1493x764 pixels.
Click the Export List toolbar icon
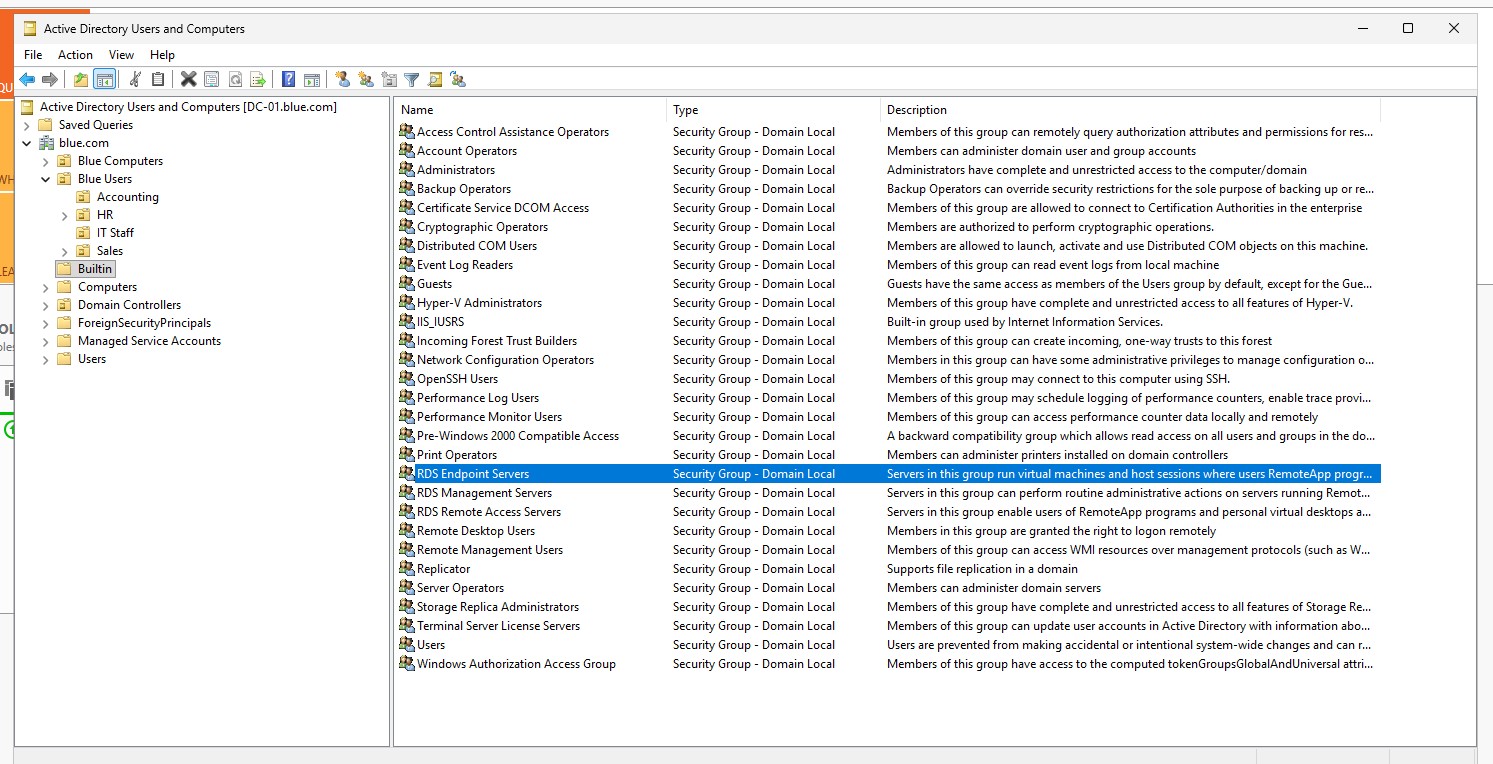258,80
